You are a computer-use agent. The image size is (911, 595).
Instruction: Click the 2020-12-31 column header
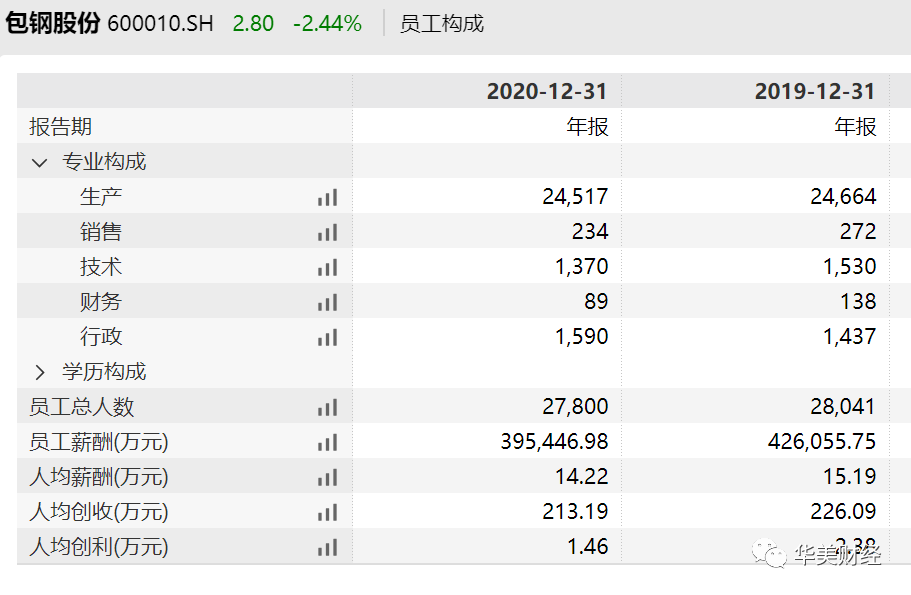547,91
